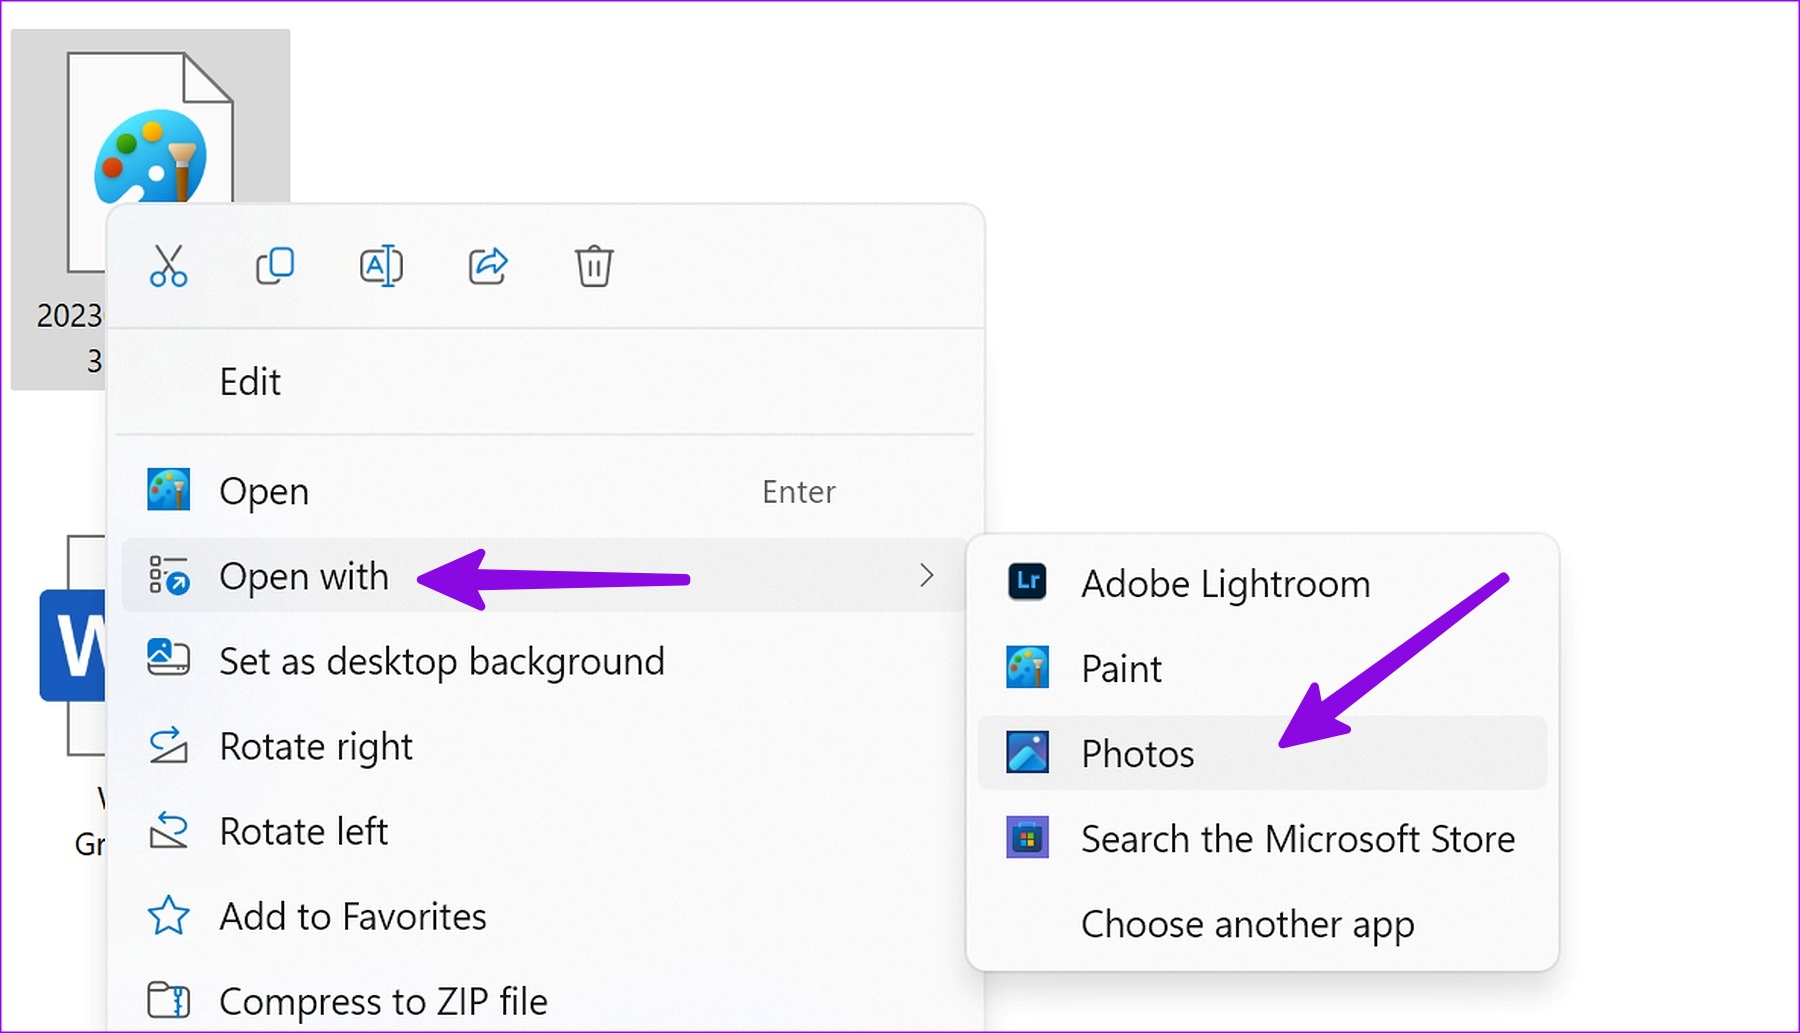Click the Cut scissors icon
Screen dimensions: 1800x1033
168,266
